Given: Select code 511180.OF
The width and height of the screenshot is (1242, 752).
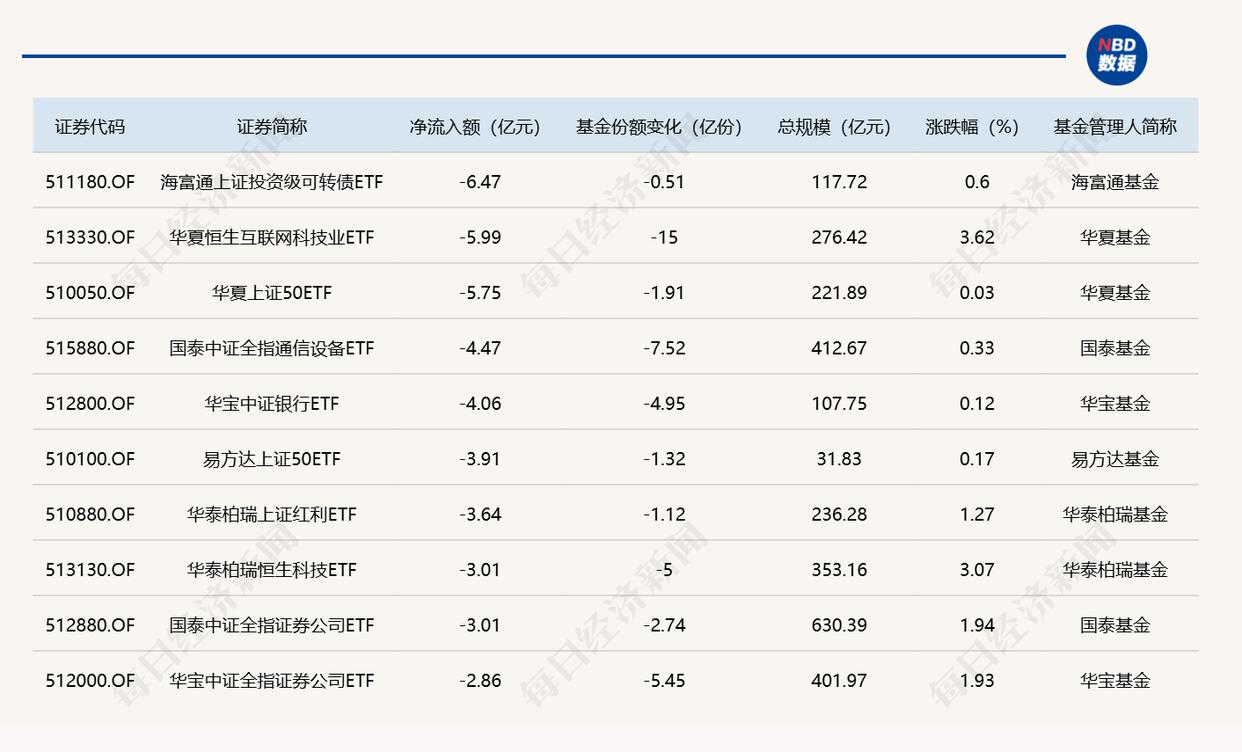Looking at the screenshot, I should pyautogui.click(x=90, y=182).
